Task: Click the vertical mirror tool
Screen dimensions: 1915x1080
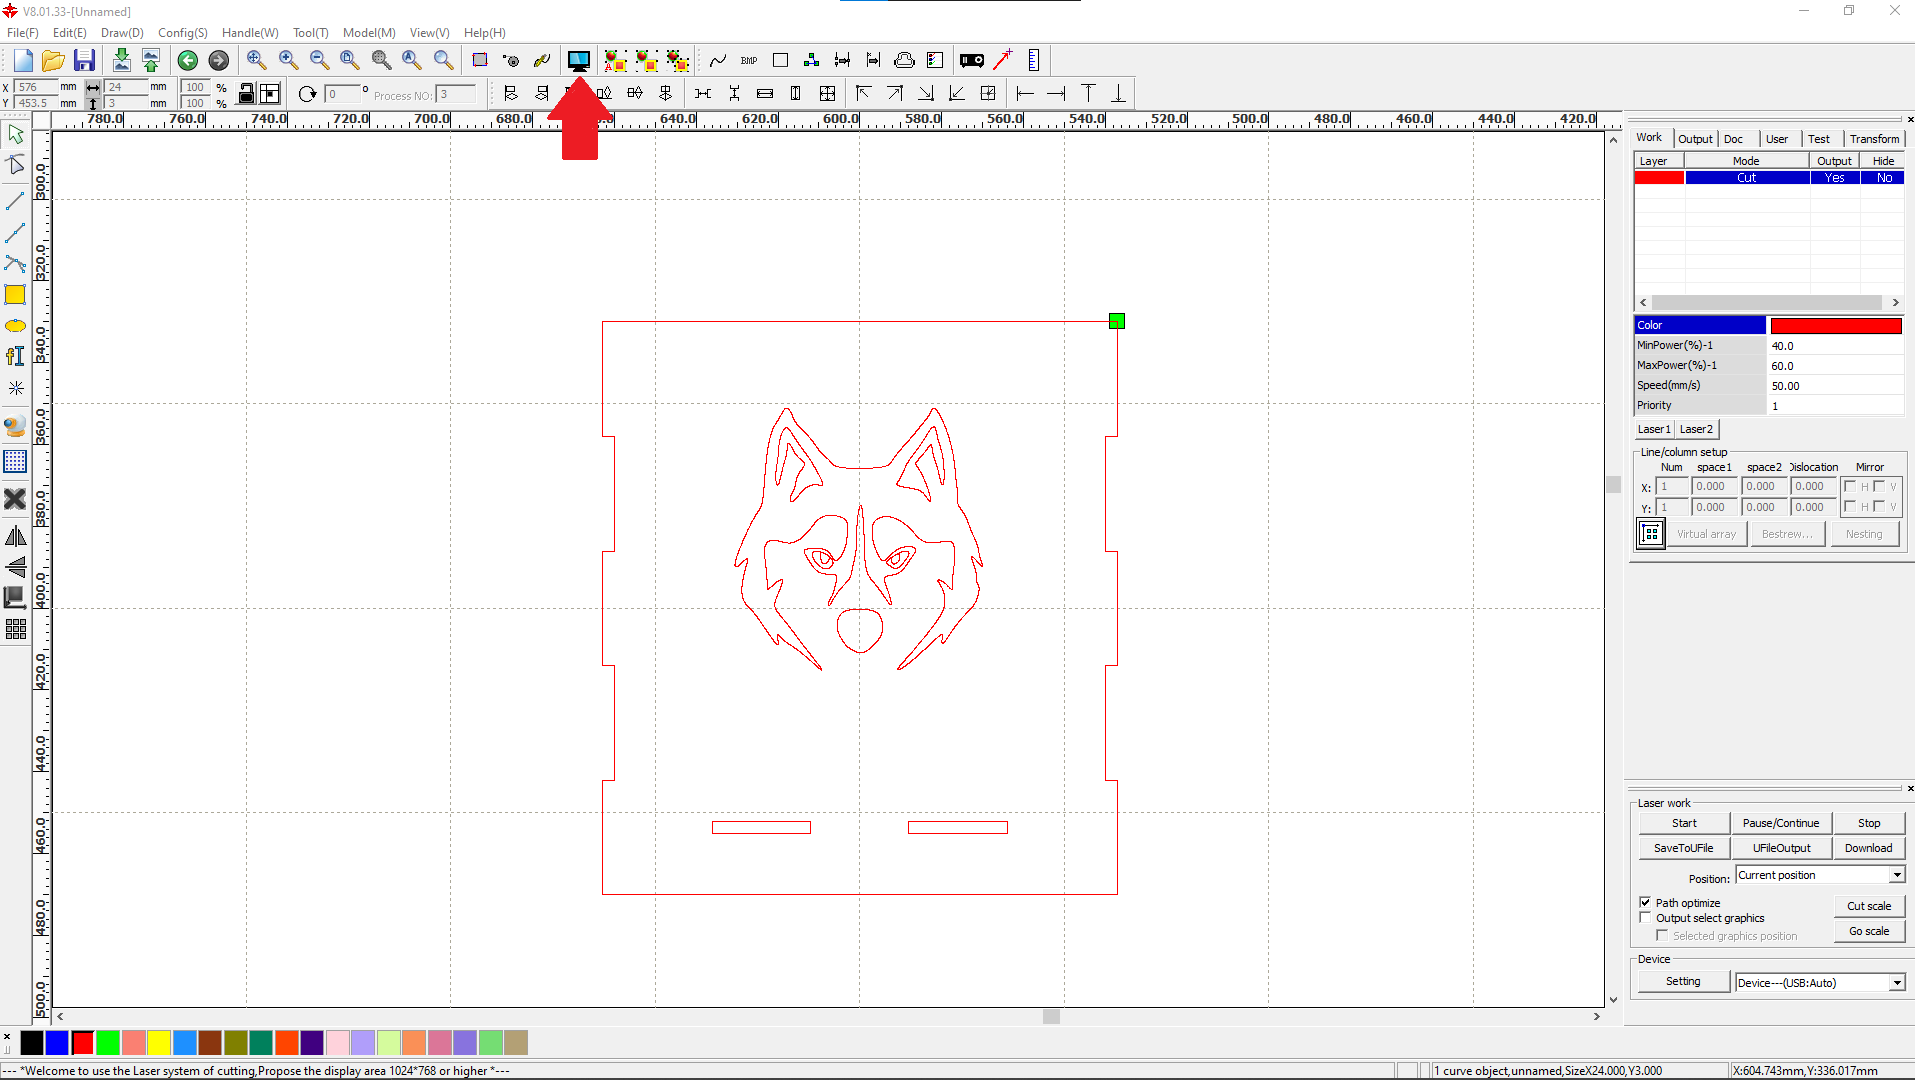Action: point(15,567)
